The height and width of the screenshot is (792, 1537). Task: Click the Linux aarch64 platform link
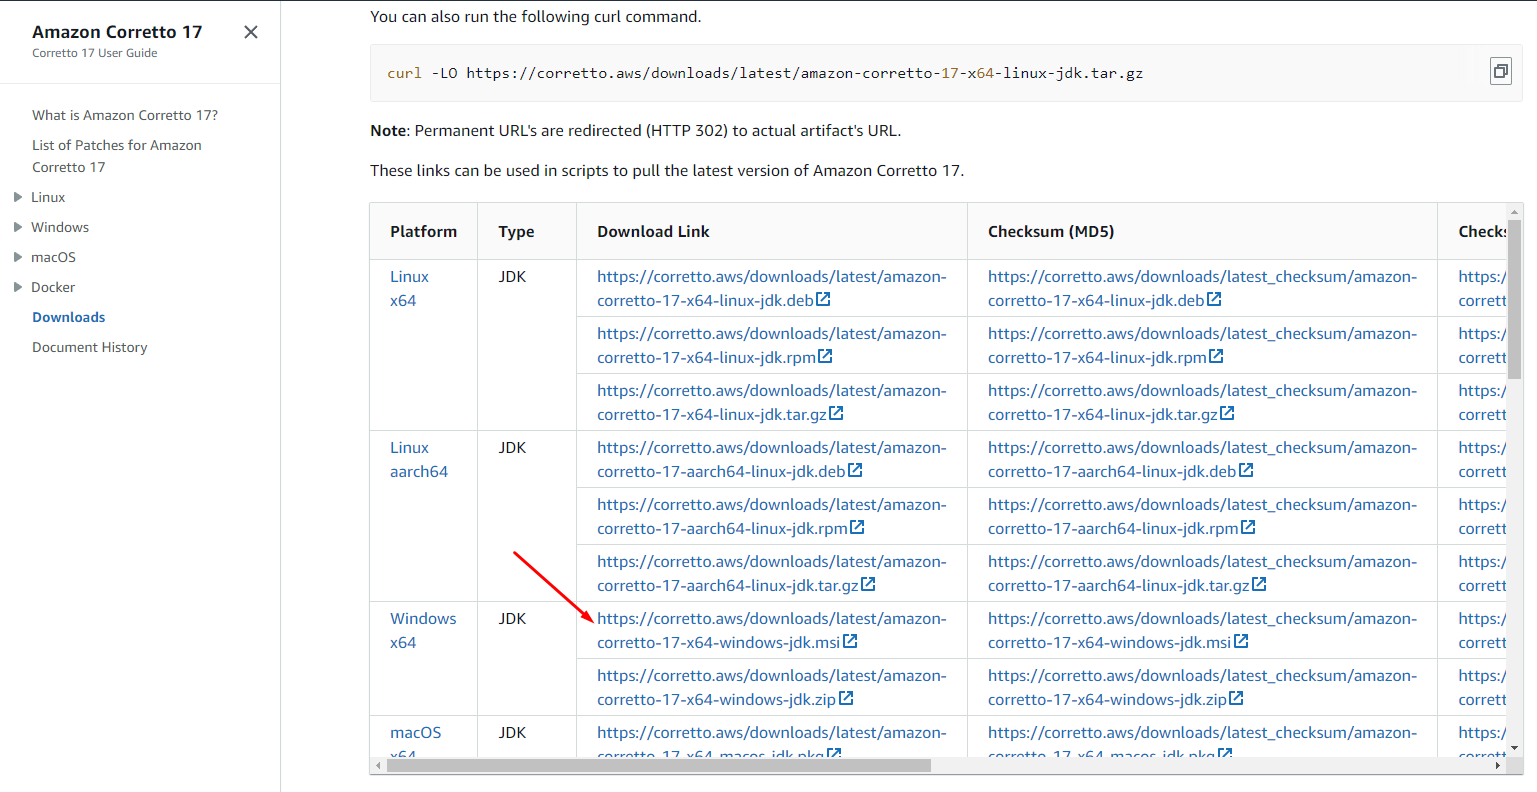coord(419,459)
